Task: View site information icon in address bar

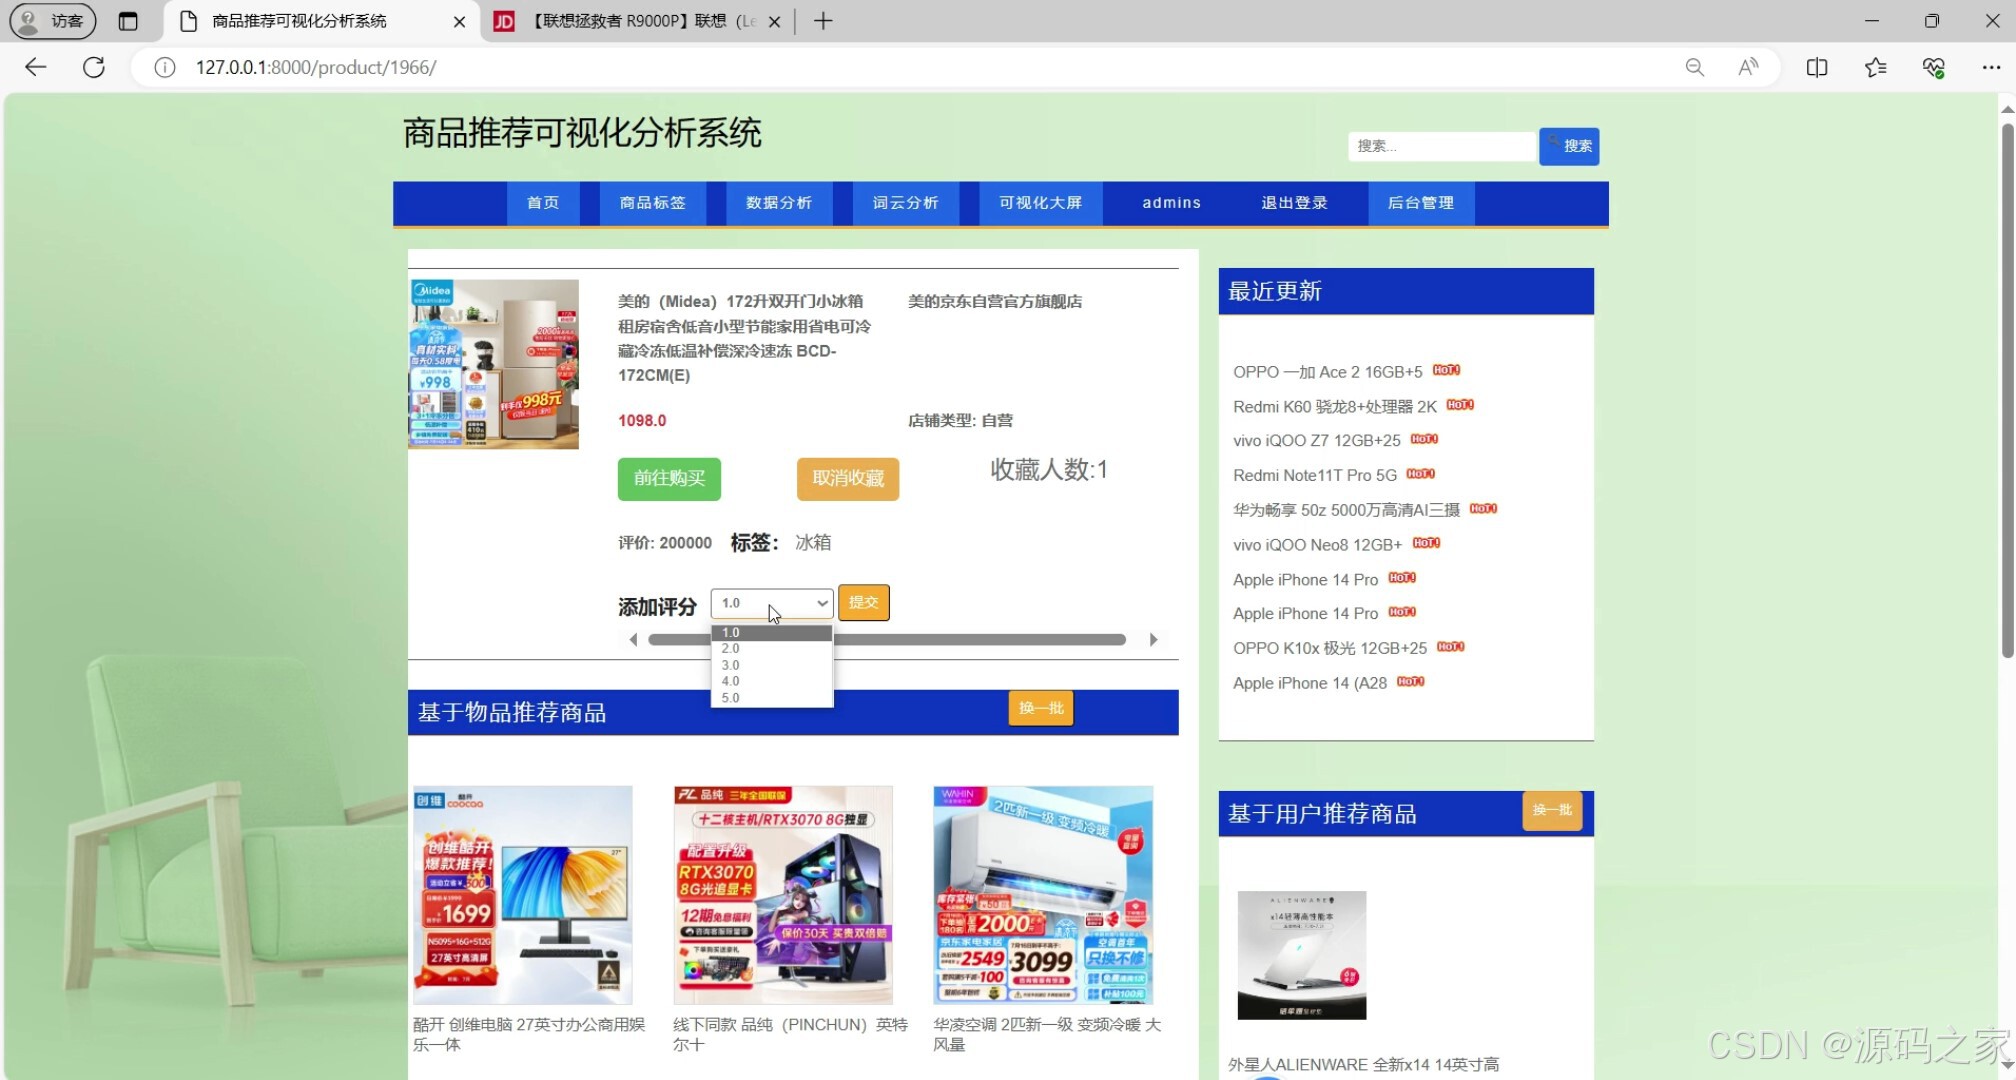Action: click(165, 67)
